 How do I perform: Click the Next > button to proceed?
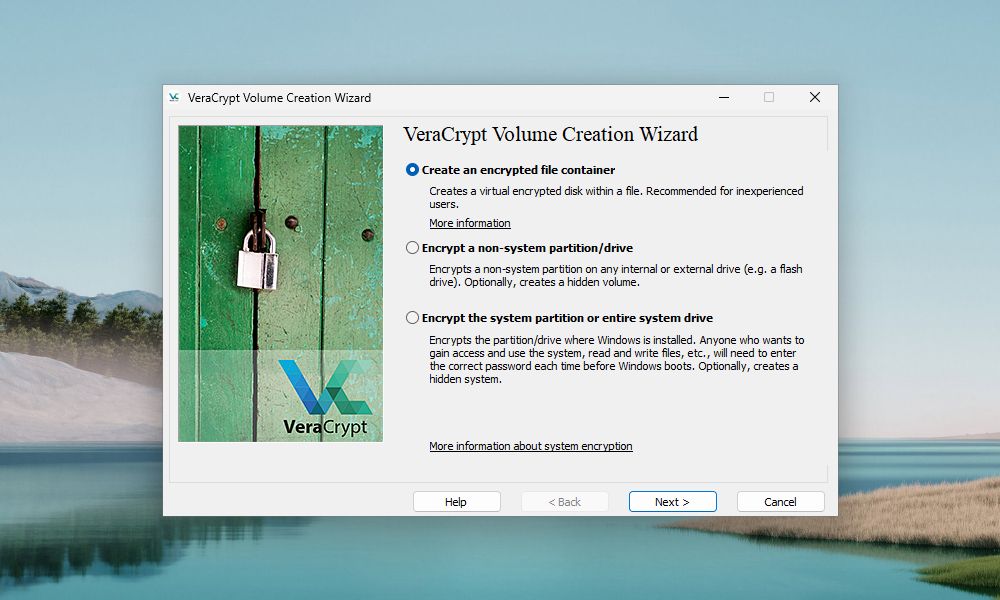pyautogui.click(x=672, y=501)
